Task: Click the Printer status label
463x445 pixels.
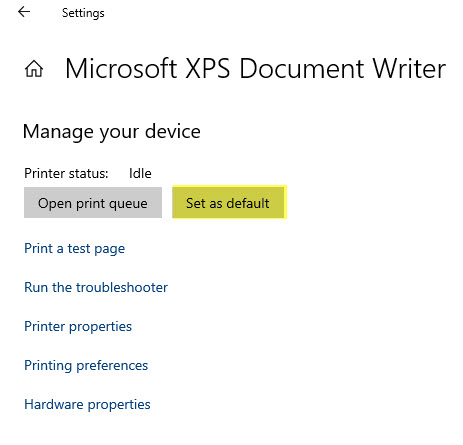Action: click(66, 174)
